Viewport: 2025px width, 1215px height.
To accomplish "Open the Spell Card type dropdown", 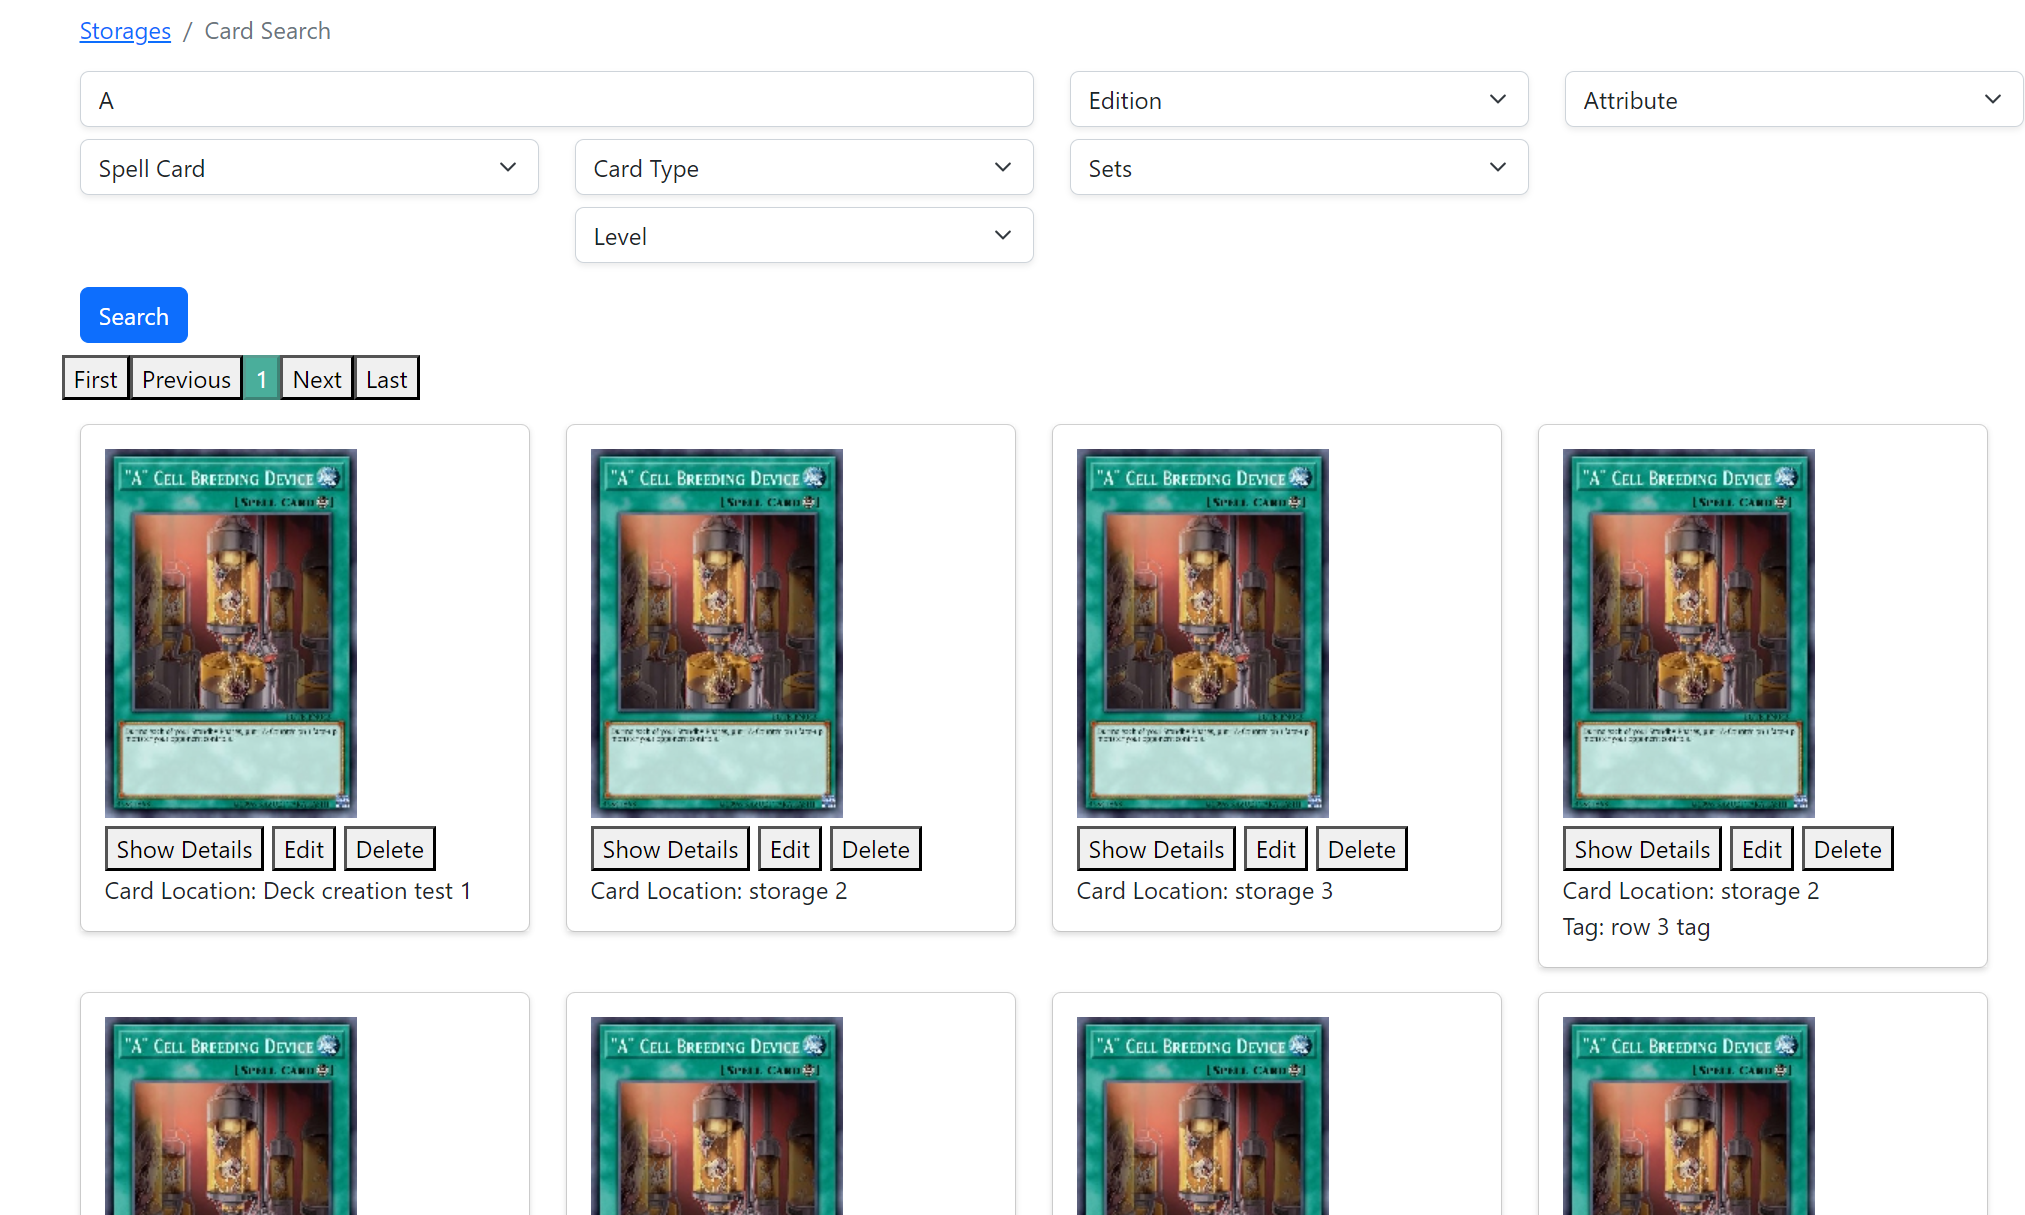I will 309,167.
